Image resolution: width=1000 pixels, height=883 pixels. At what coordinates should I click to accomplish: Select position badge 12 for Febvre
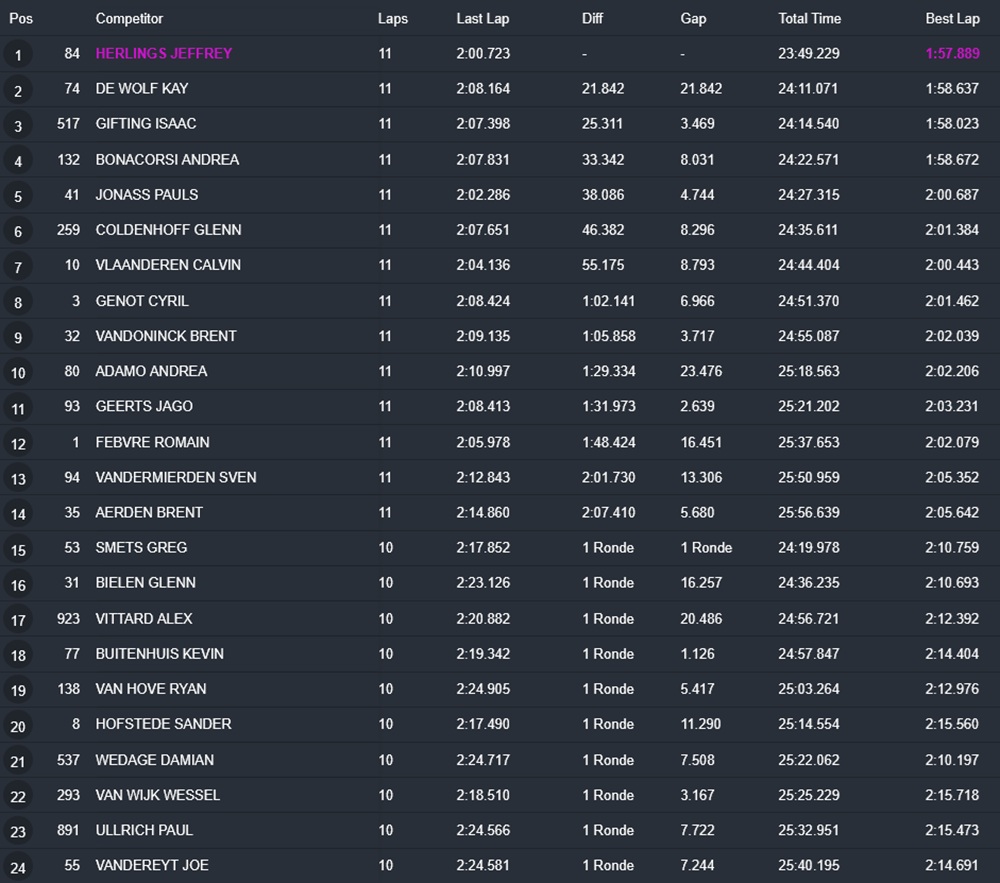tap(18, 443)
